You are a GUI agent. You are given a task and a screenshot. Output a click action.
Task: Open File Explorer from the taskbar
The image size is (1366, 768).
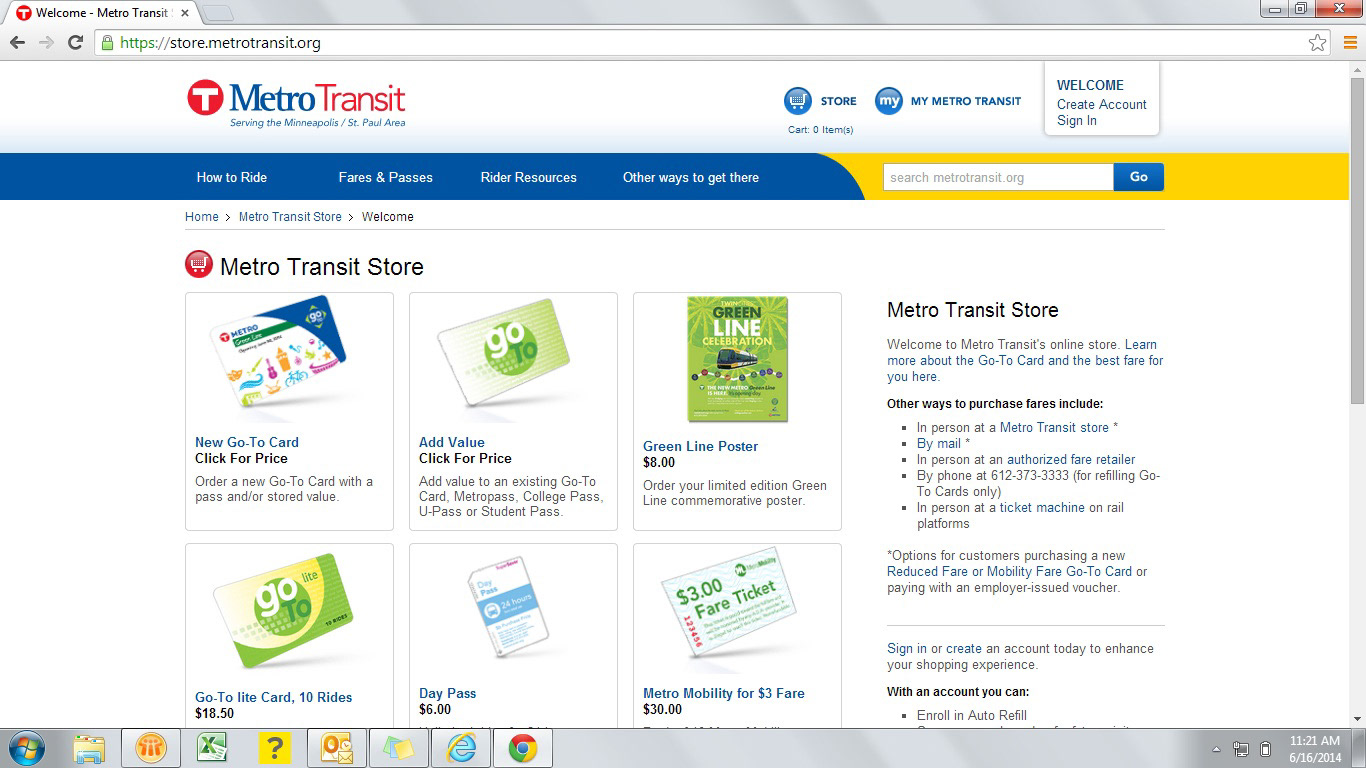click(x=89, y=748)
